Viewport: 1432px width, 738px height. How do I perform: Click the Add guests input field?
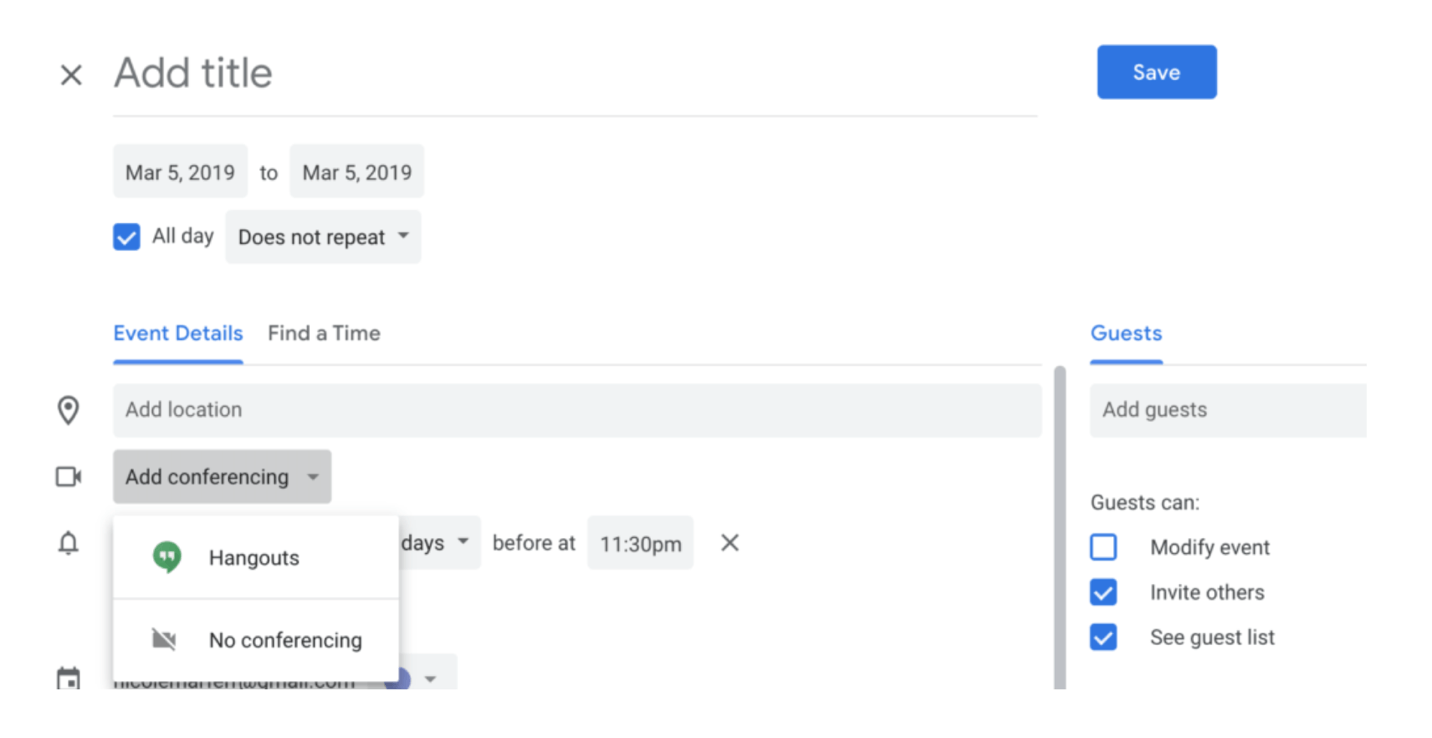(x=1226, y=410)
